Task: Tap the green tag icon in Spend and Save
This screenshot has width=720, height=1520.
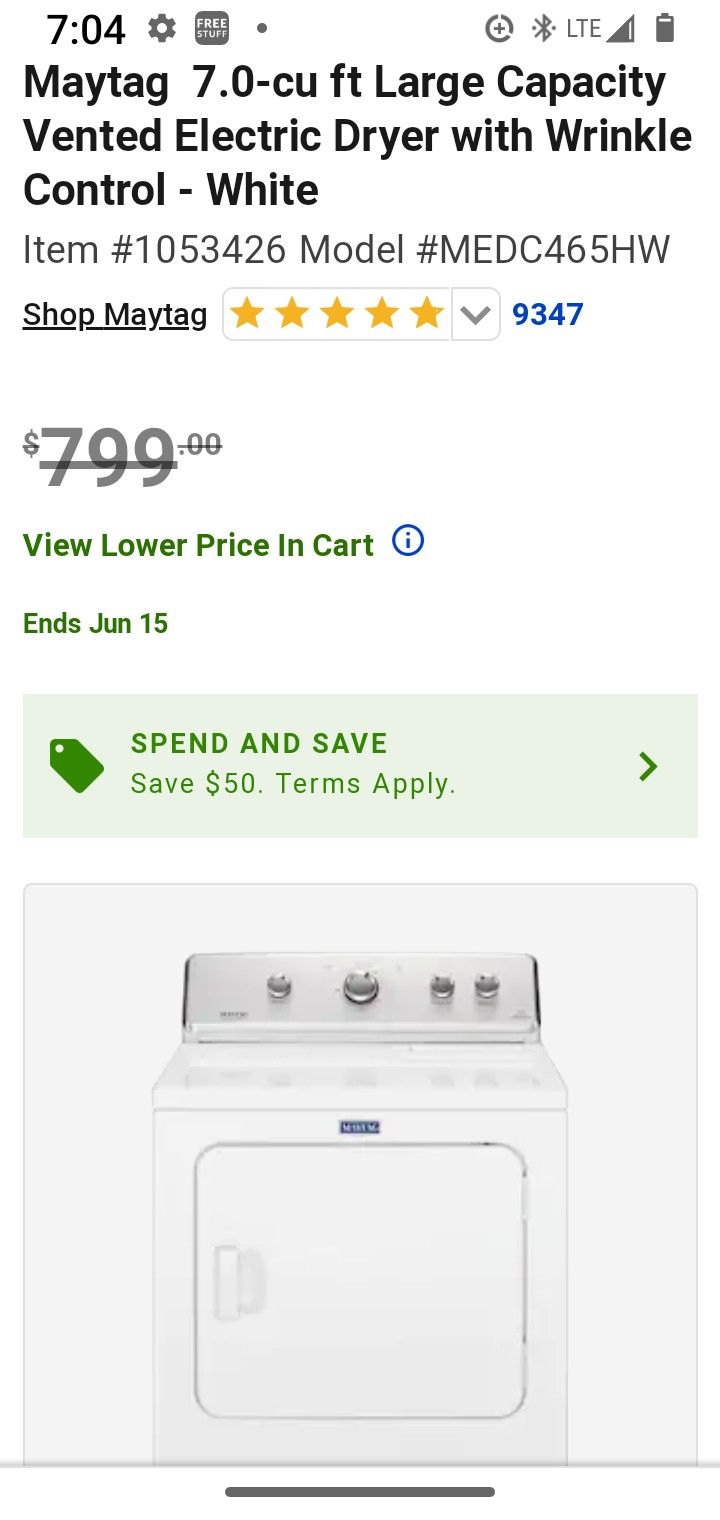Action: pyautogui.click(x=77, y=766)
